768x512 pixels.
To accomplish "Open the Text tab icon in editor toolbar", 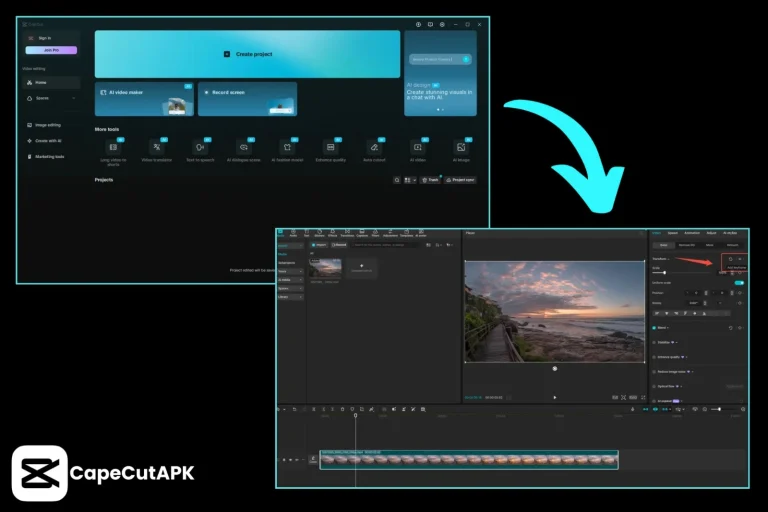I will [x=307, y=233].
